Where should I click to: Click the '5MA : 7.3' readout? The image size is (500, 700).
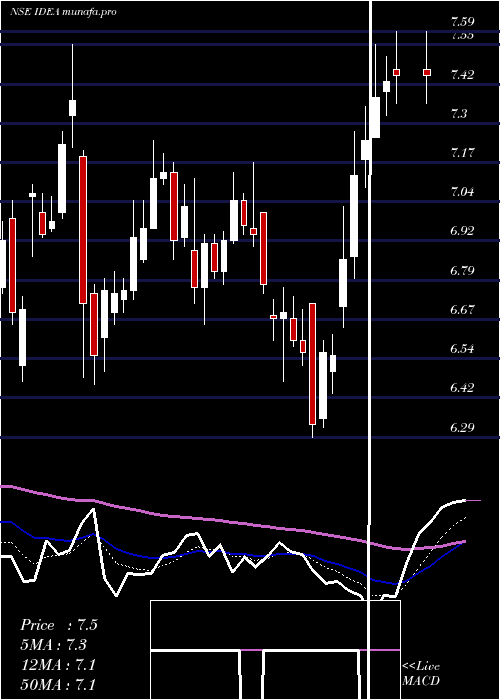pos(54,645)
